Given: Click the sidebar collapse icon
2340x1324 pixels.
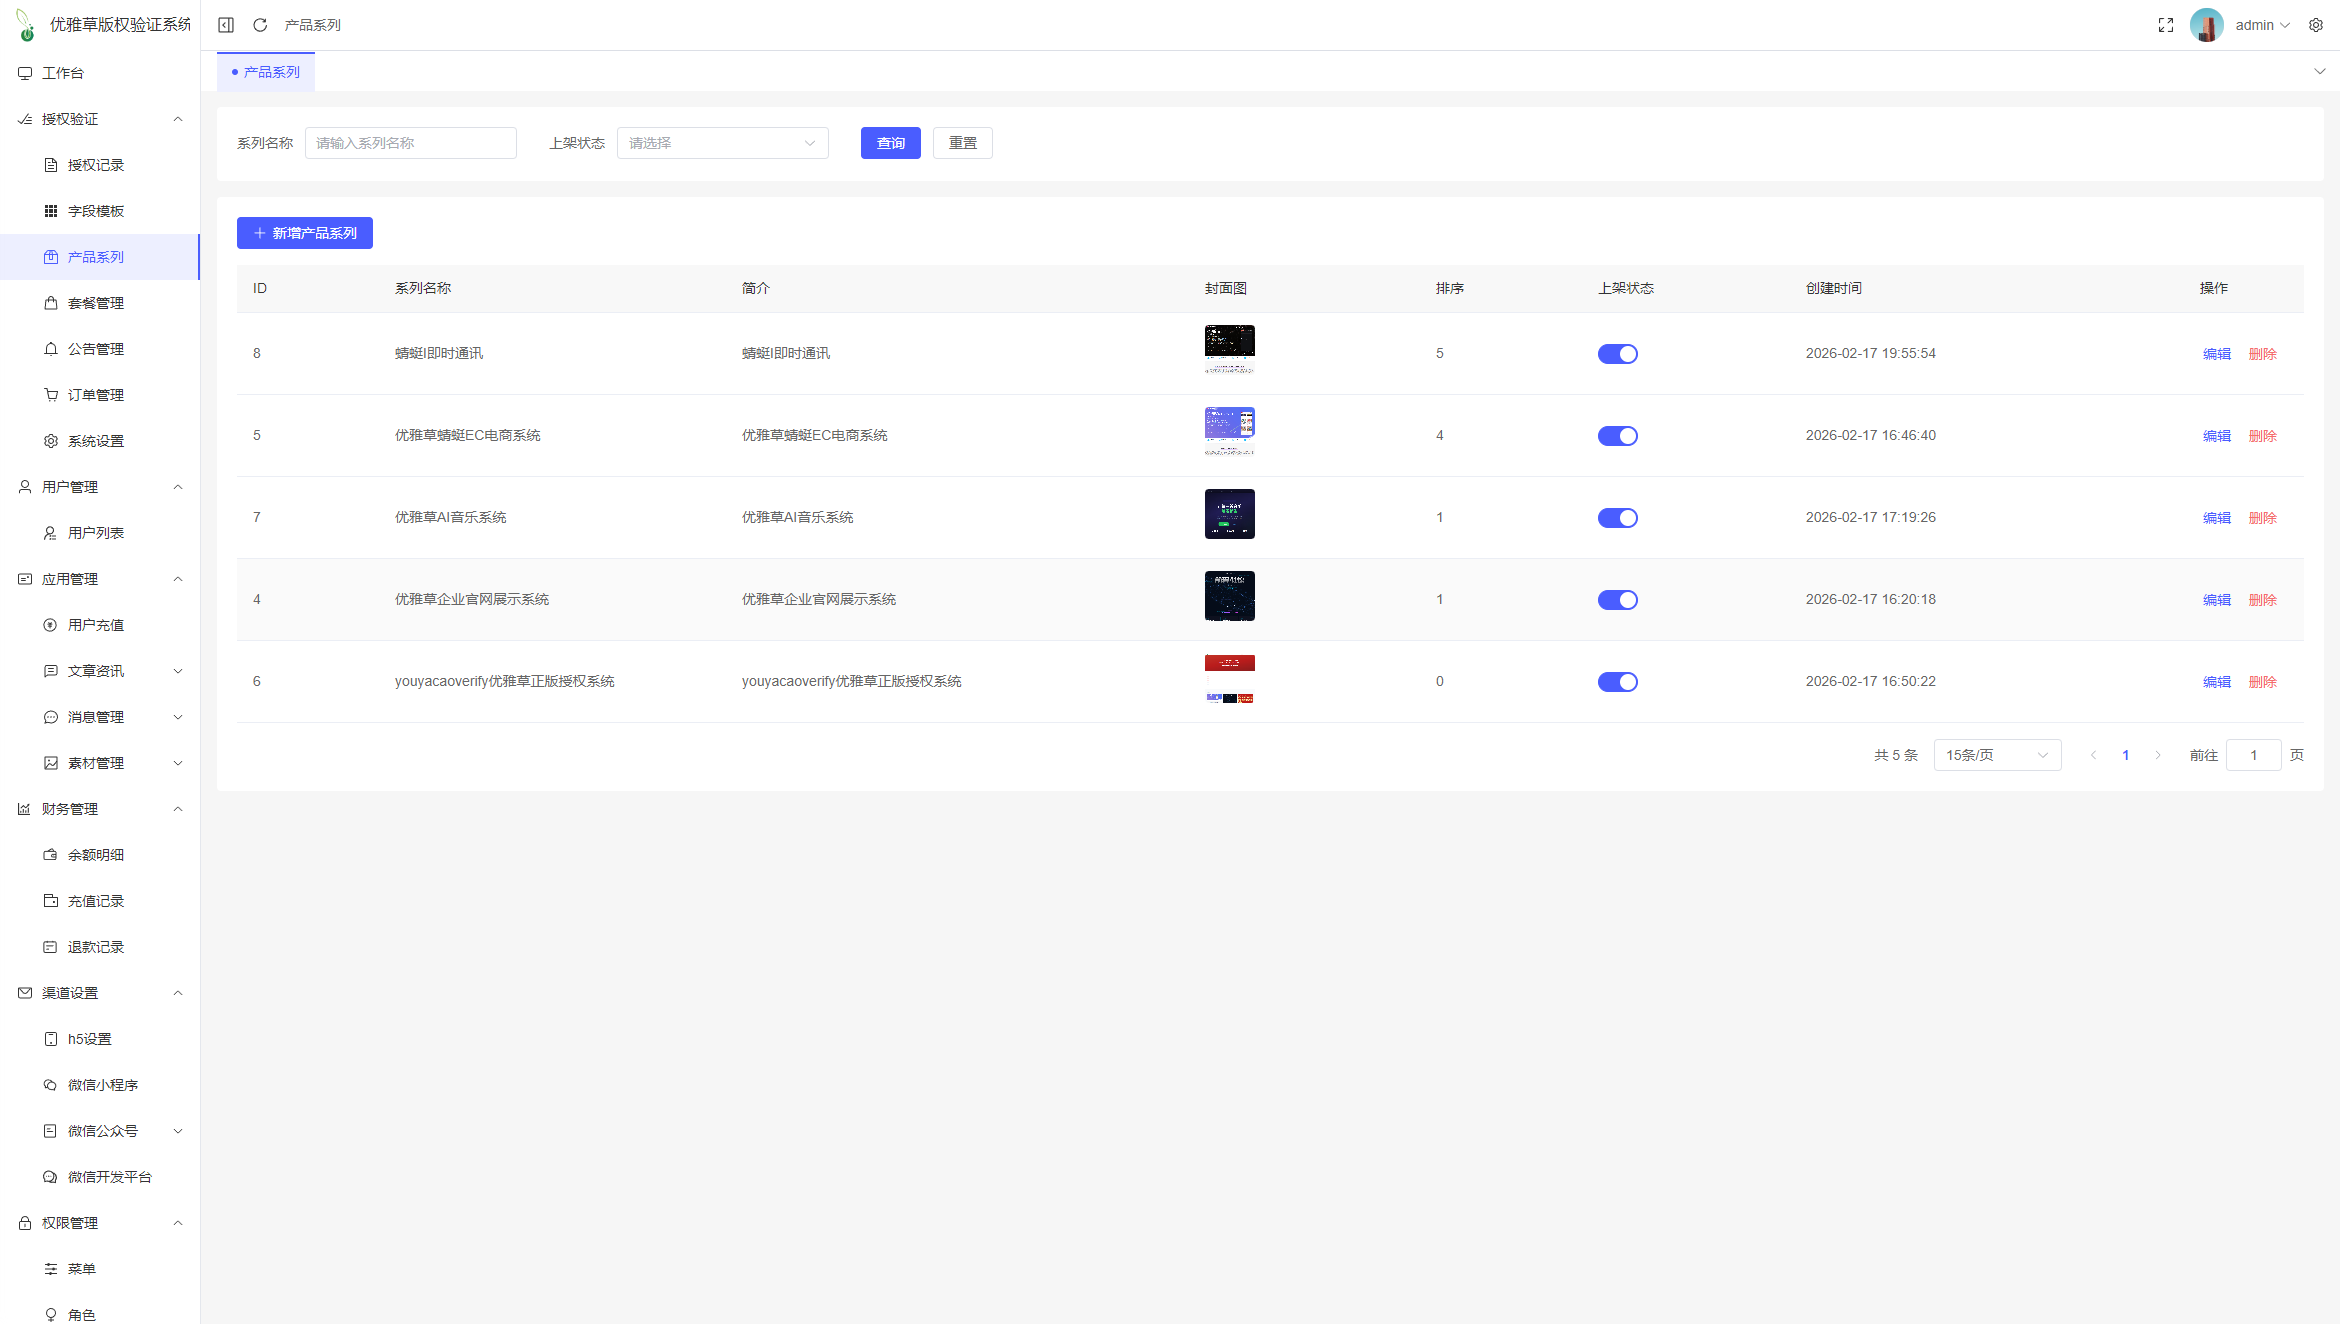Looking at the screenshot, I should (x=226, y=25).
